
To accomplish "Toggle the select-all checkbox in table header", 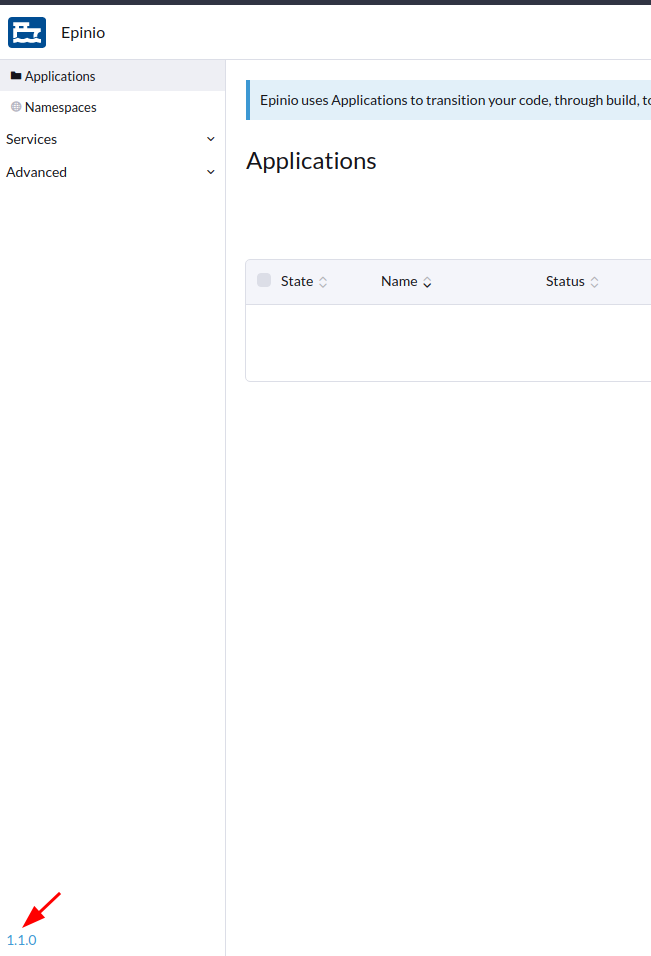I will pos(263,280).
